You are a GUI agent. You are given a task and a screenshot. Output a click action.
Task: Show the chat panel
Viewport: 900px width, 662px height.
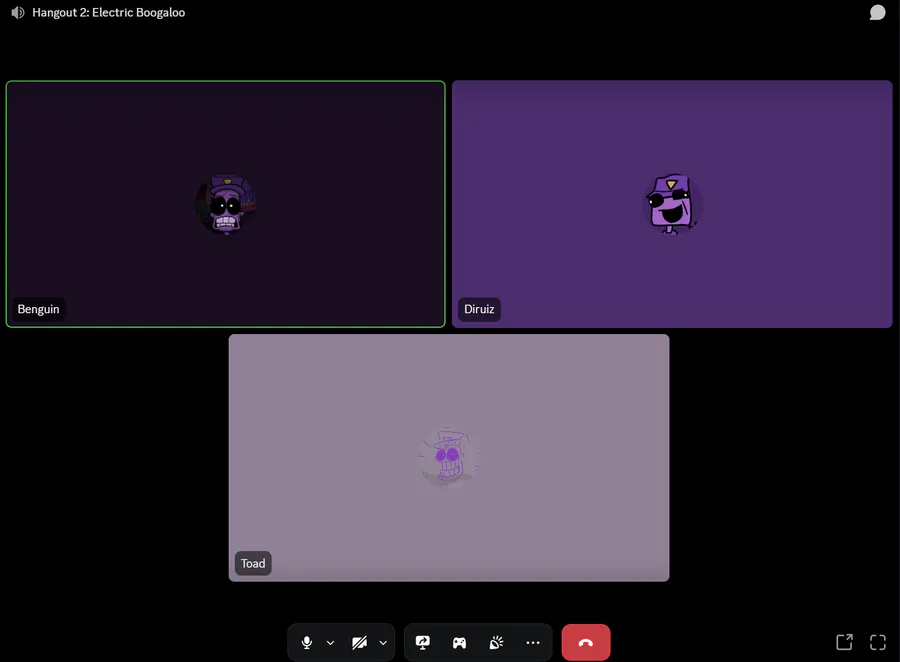878,12
